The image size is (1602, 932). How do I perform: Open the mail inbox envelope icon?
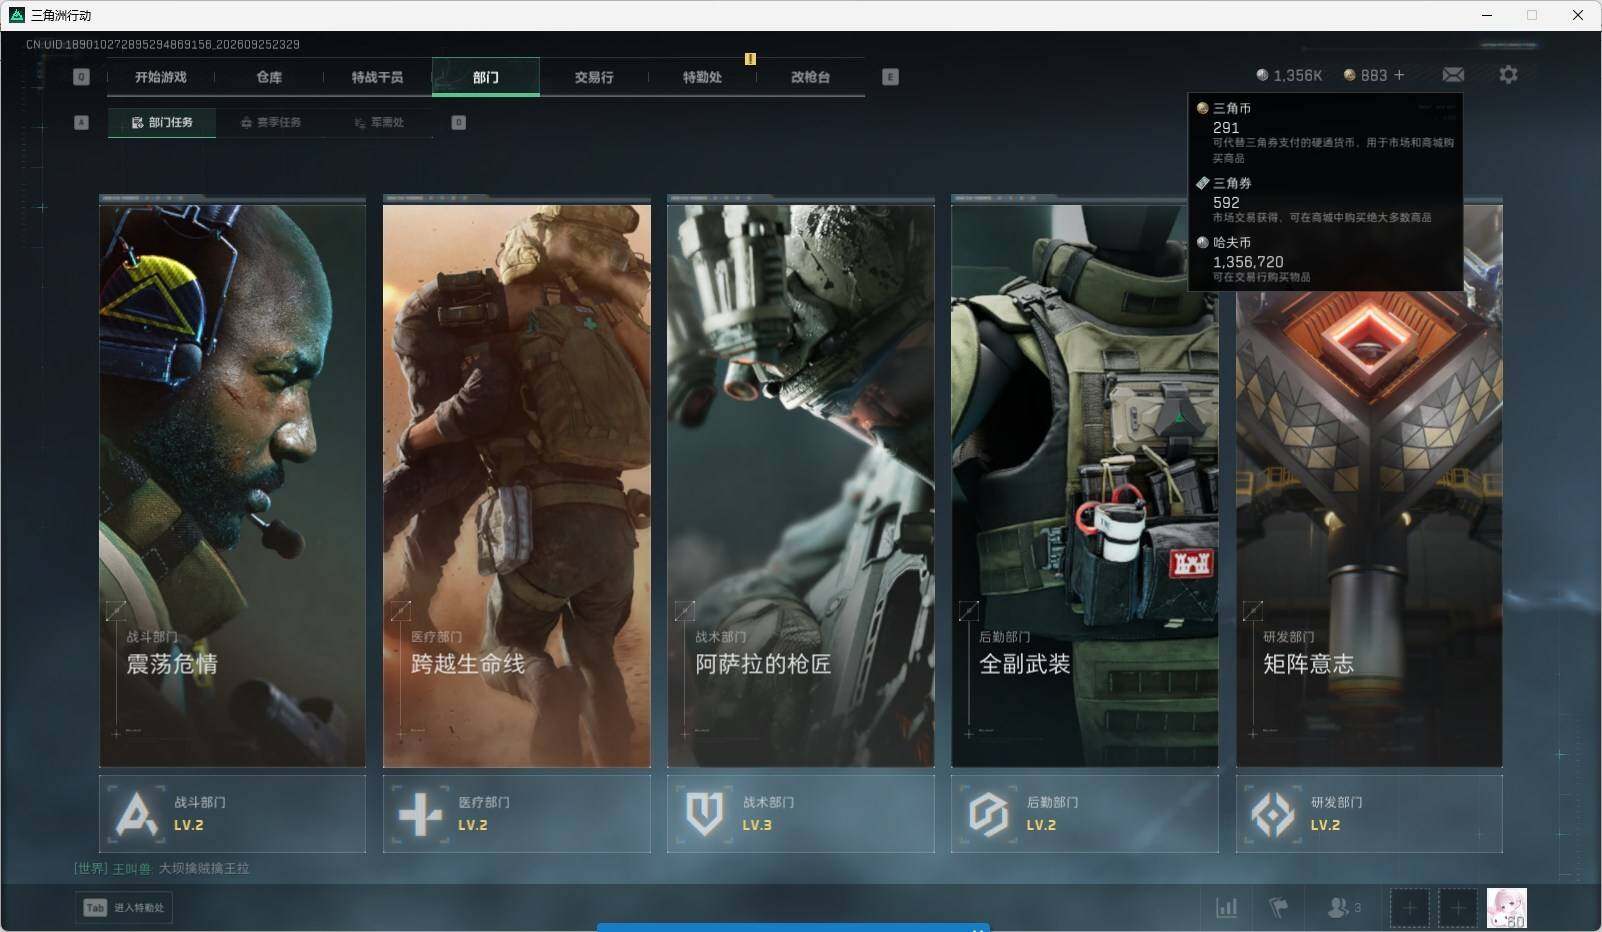pos(1453,75)
